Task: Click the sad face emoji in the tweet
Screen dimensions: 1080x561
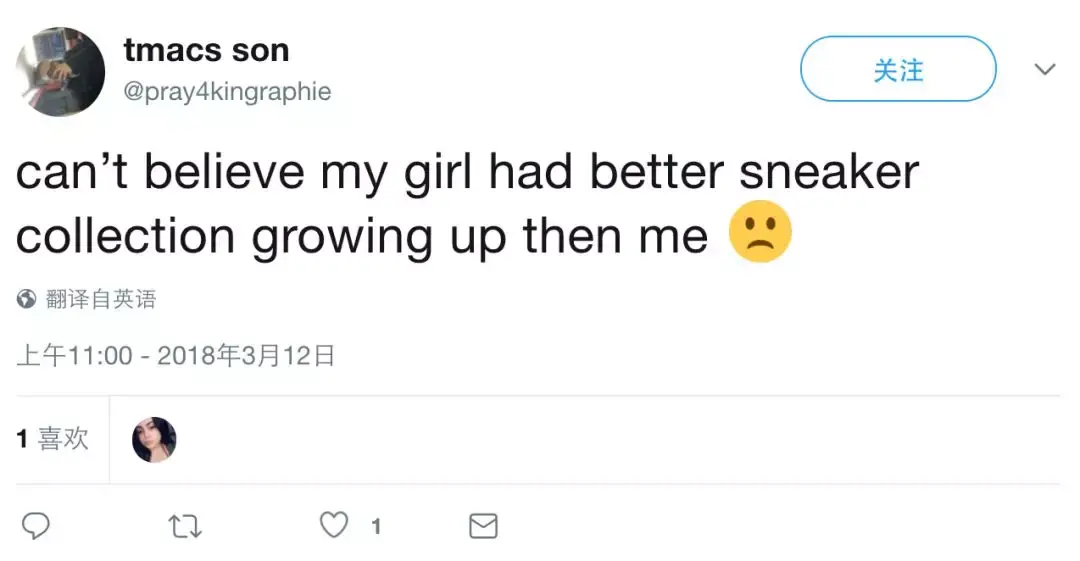Action: pyautogui.click(x=760, y=235)
